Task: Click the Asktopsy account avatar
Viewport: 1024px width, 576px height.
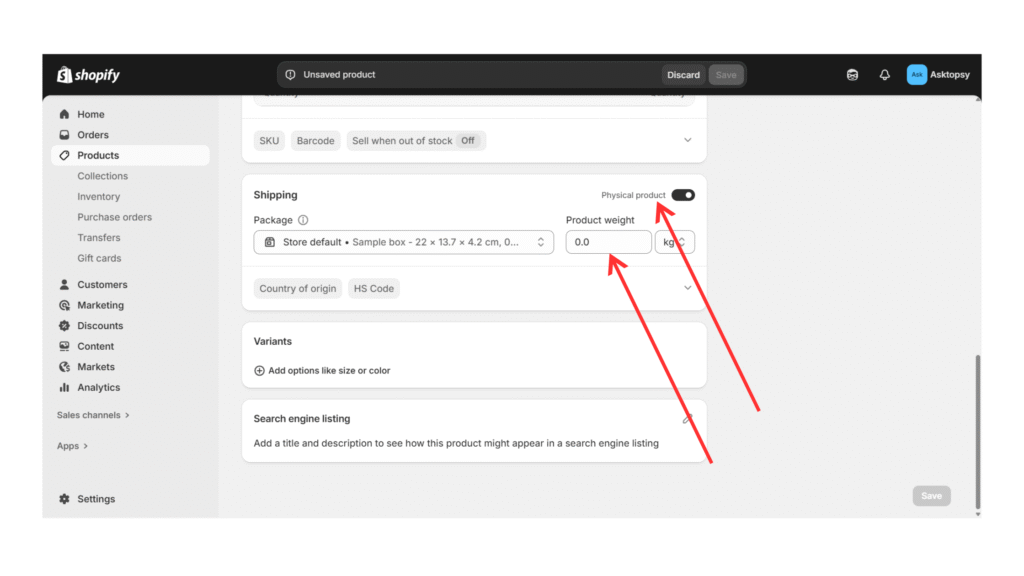Action: [x=916, y=75]
